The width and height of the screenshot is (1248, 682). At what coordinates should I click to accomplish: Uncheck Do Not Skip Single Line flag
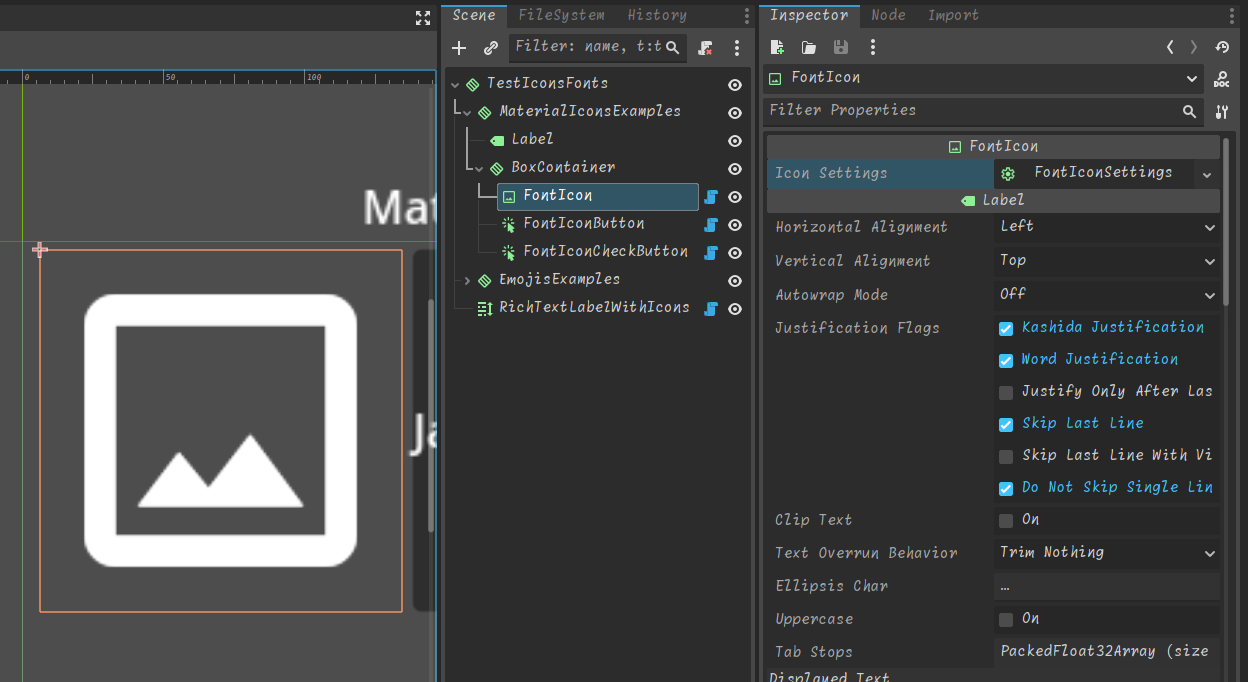click(1006, 489)
